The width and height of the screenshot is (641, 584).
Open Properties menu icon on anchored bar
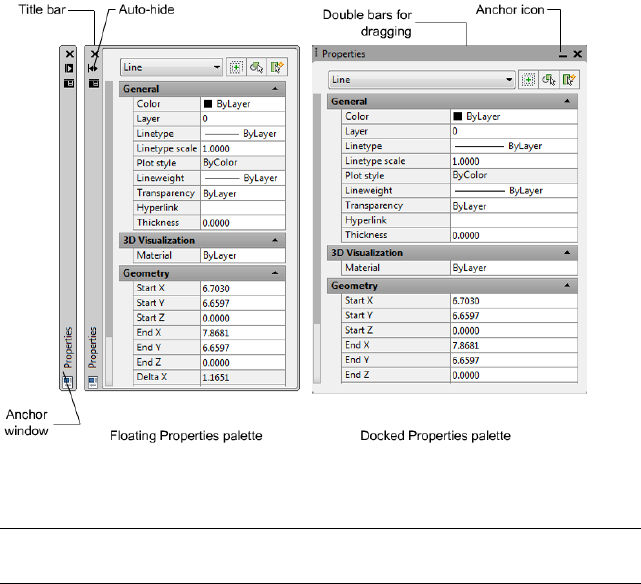[69, 83]
